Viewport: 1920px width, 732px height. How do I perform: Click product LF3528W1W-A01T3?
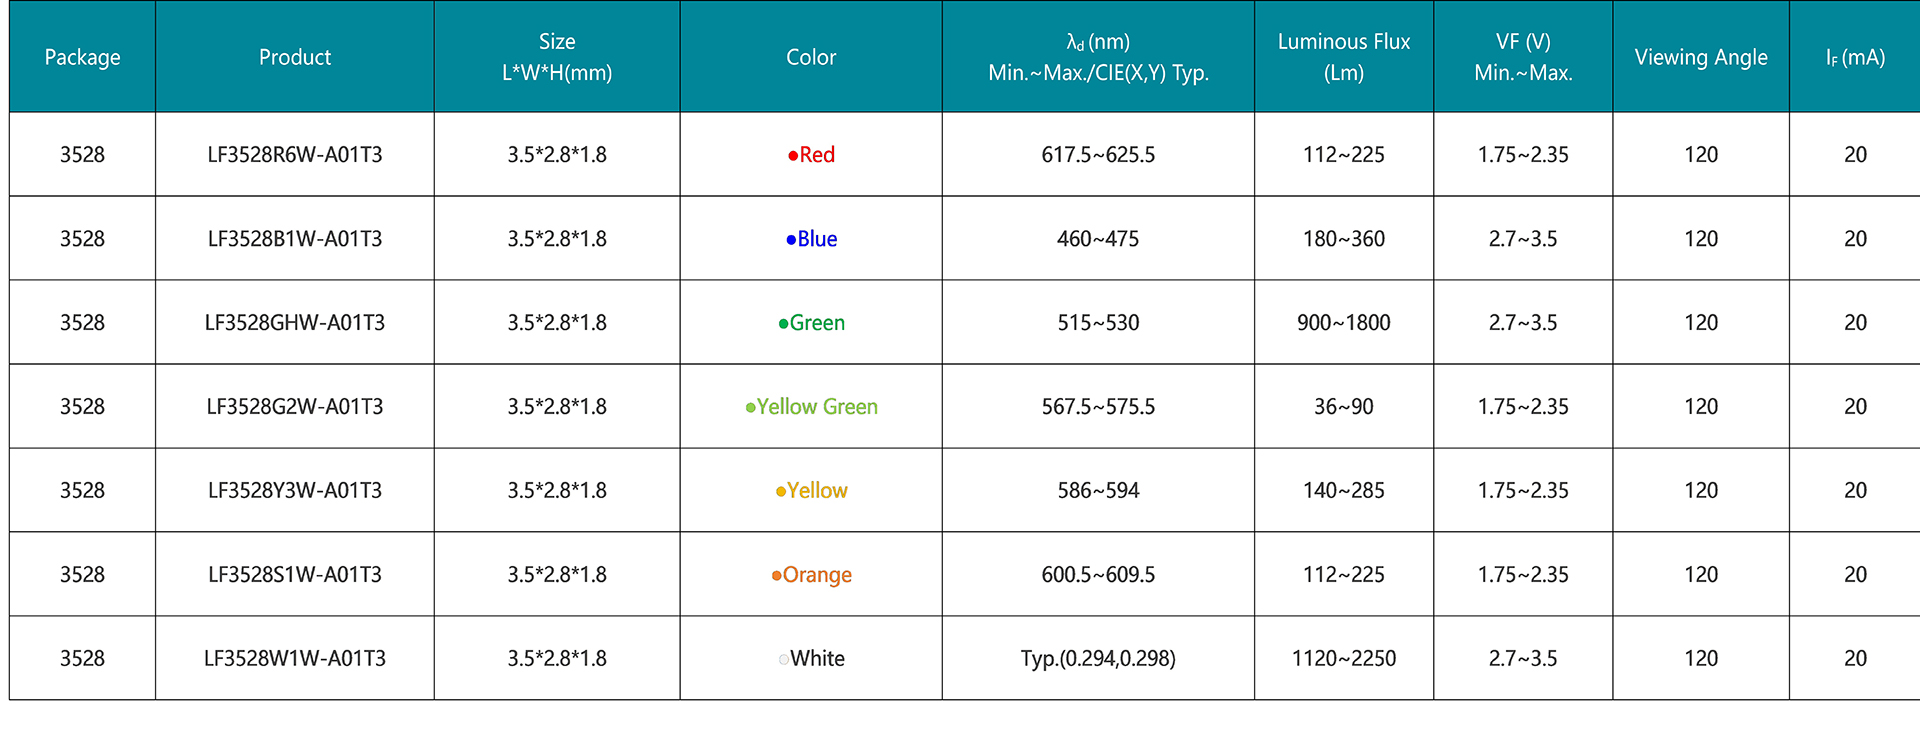click(x=295, y=659)
